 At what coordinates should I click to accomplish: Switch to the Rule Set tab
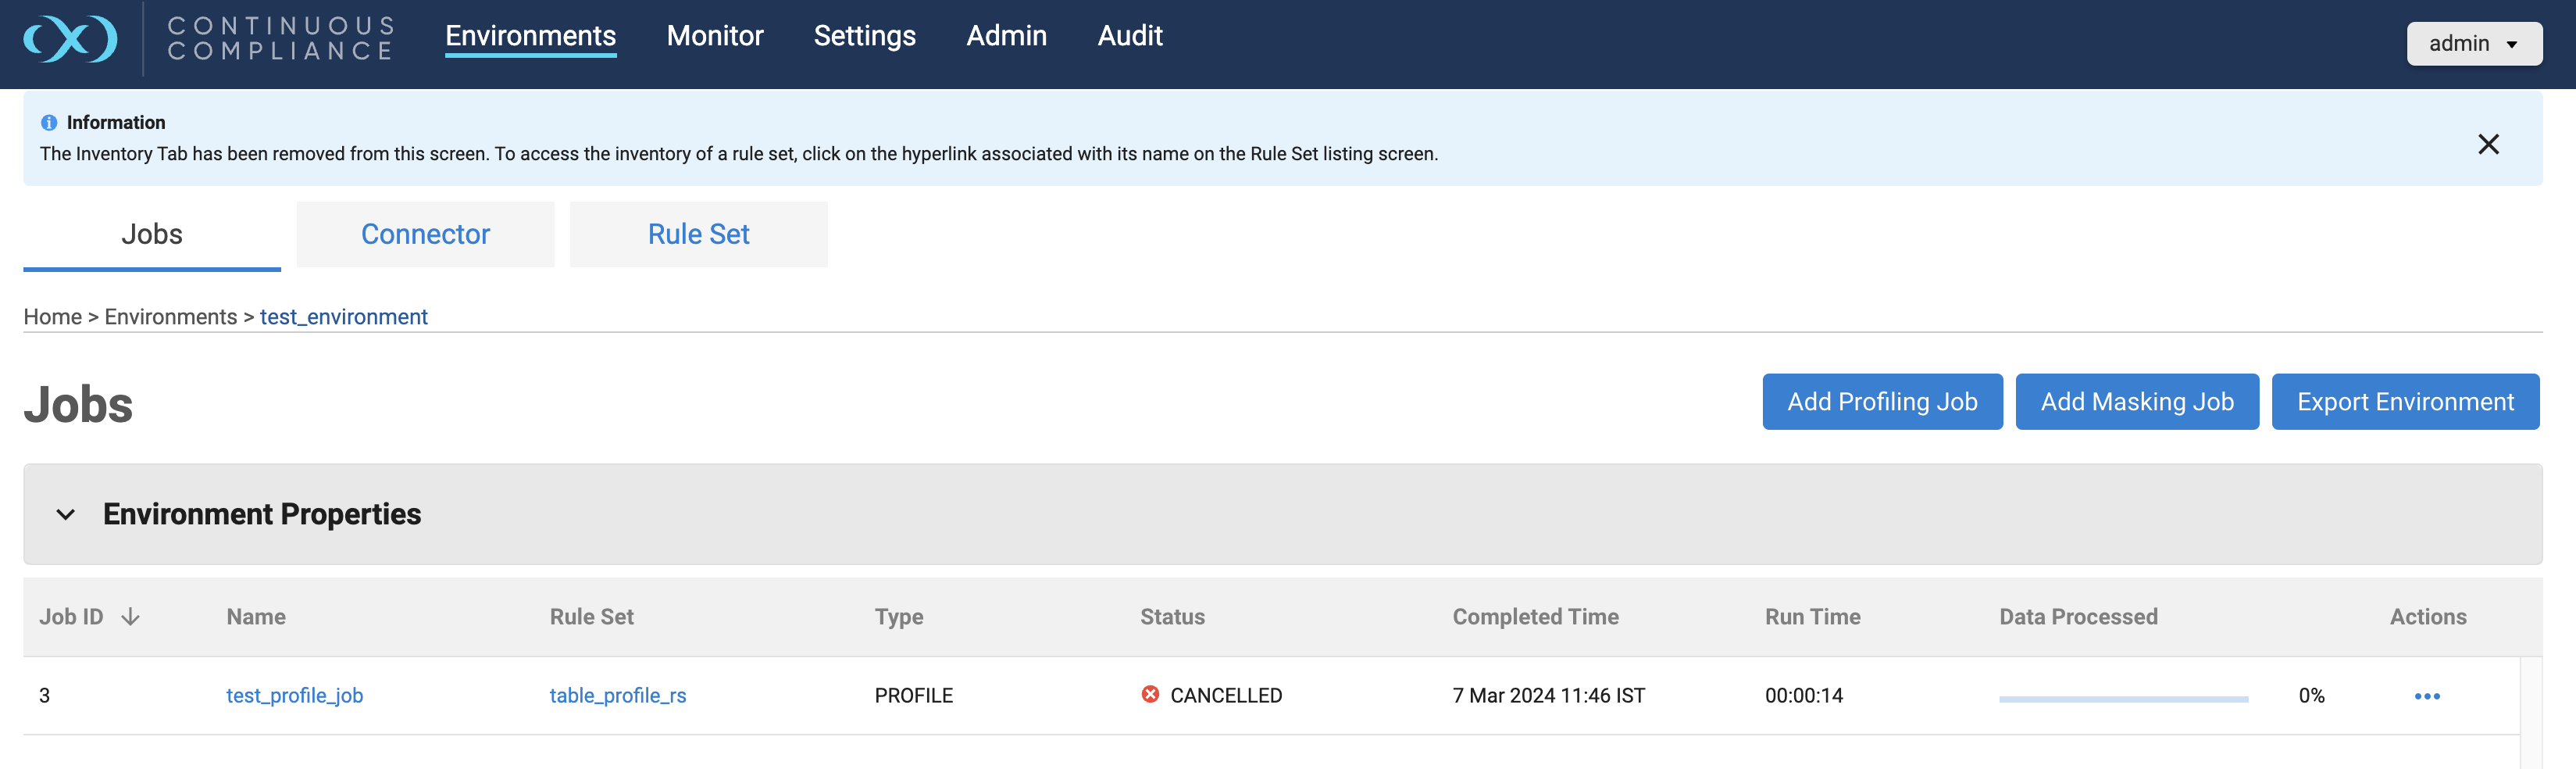698,234
